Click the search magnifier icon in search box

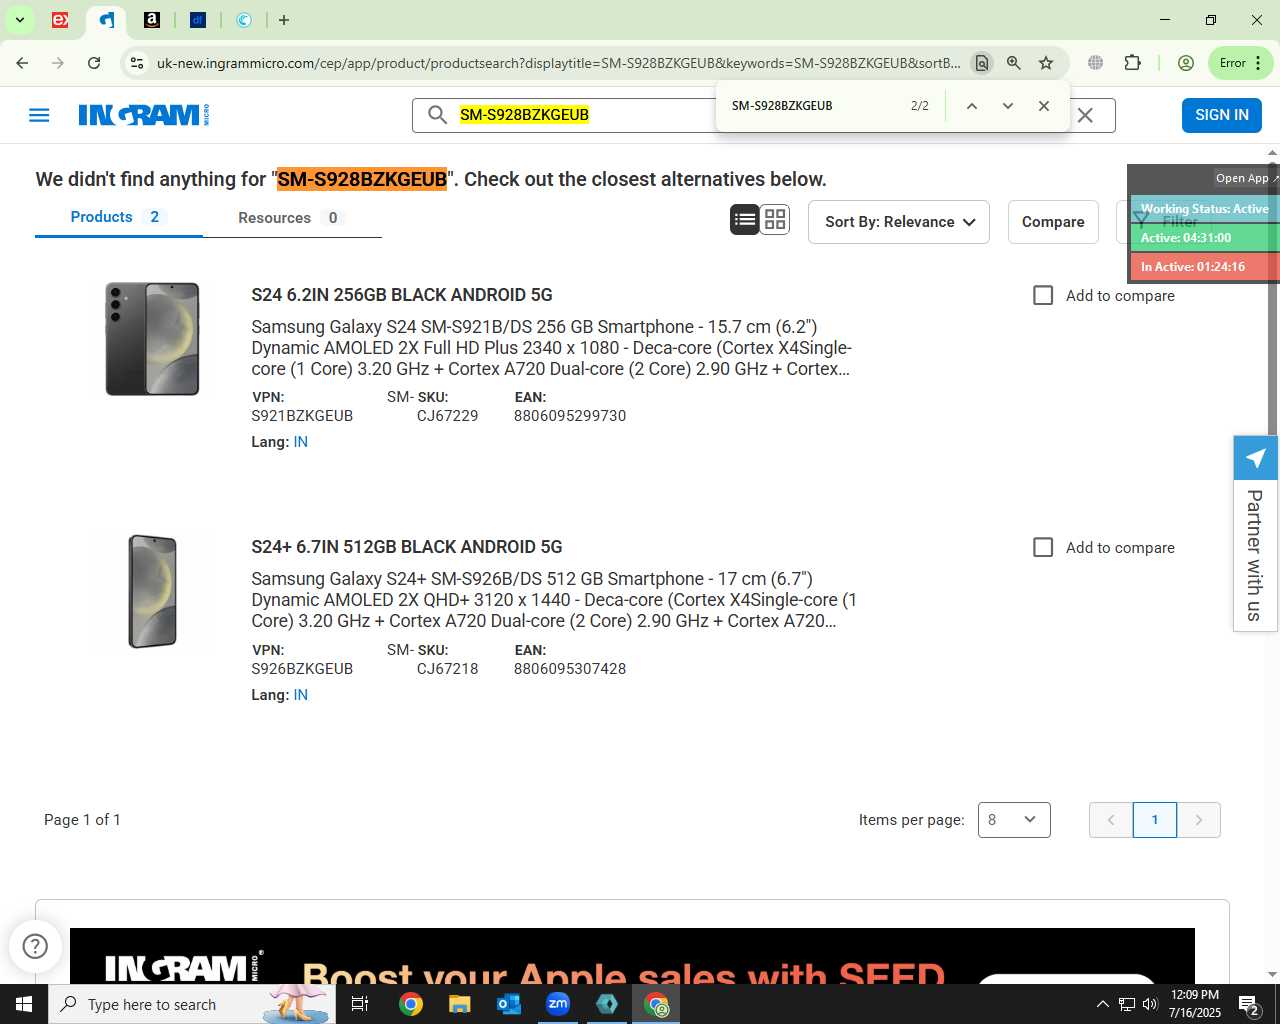point(437,115)
